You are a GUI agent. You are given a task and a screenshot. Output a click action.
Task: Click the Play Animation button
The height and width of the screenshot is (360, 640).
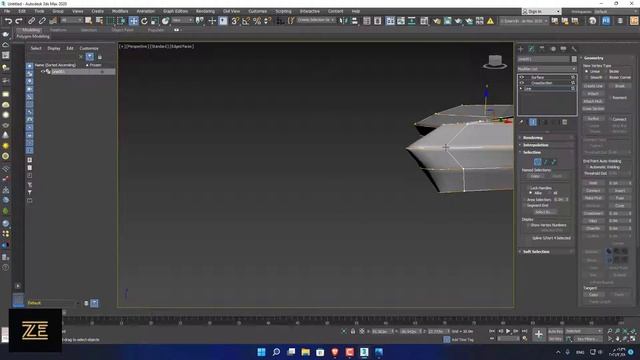pos(508,331)
